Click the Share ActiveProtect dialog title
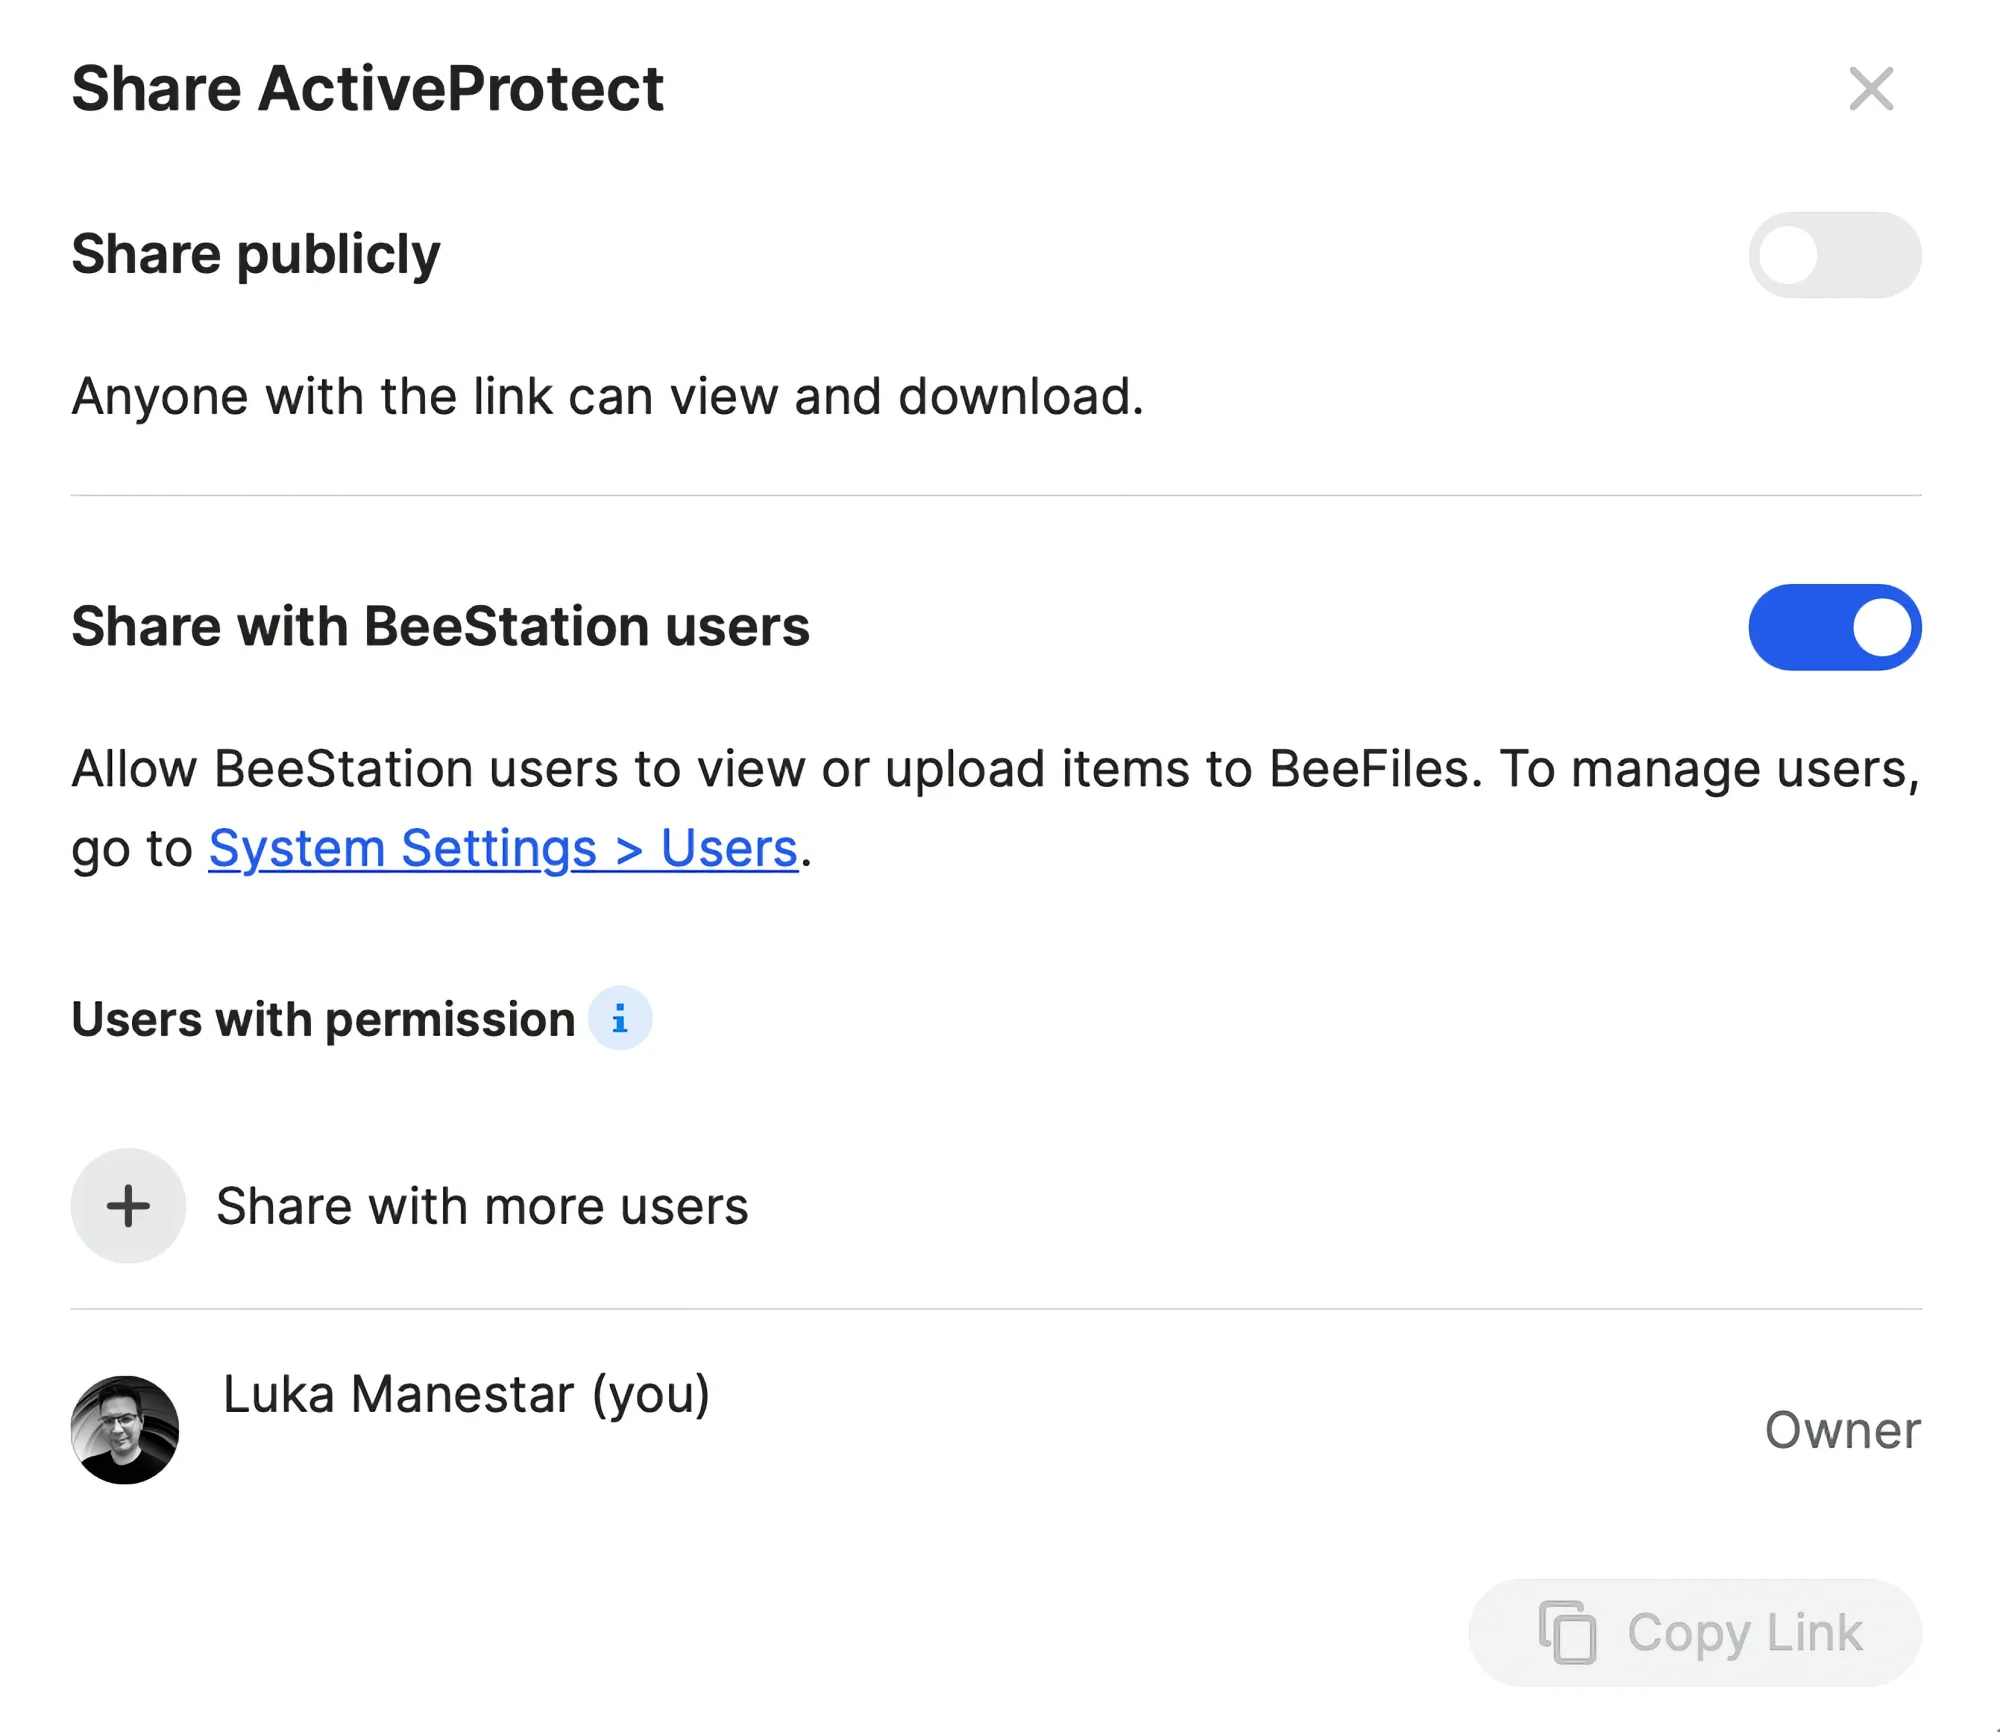 coord(367,89)
